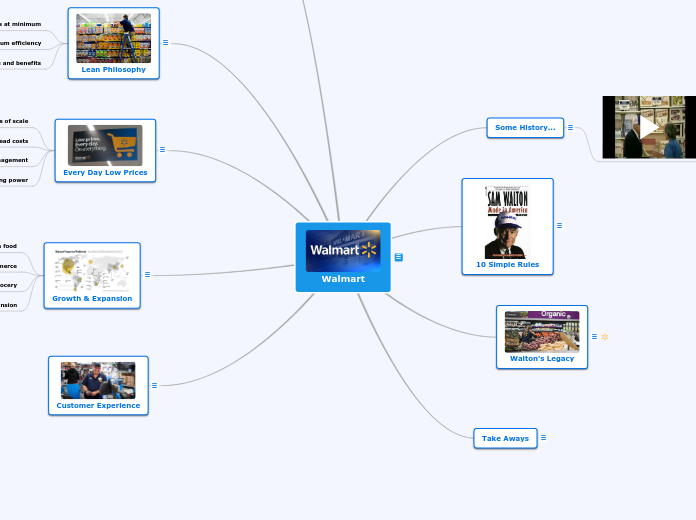This screenshot has width=696, height=520.
Task: Open the world map image in Growth & Expansion
Action: 92,270
